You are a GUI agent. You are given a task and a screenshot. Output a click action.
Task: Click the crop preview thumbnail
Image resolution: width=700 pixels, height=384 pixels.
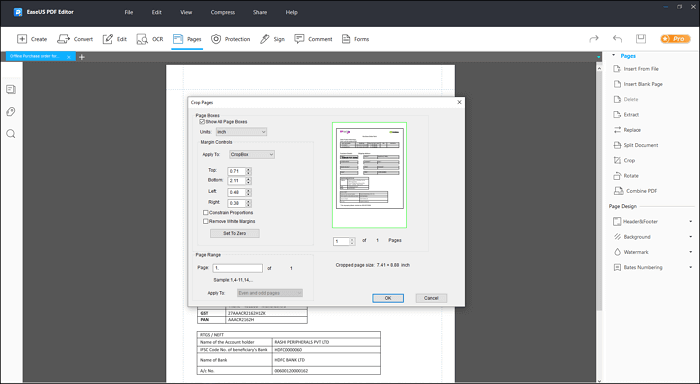[x=370, y=175]
